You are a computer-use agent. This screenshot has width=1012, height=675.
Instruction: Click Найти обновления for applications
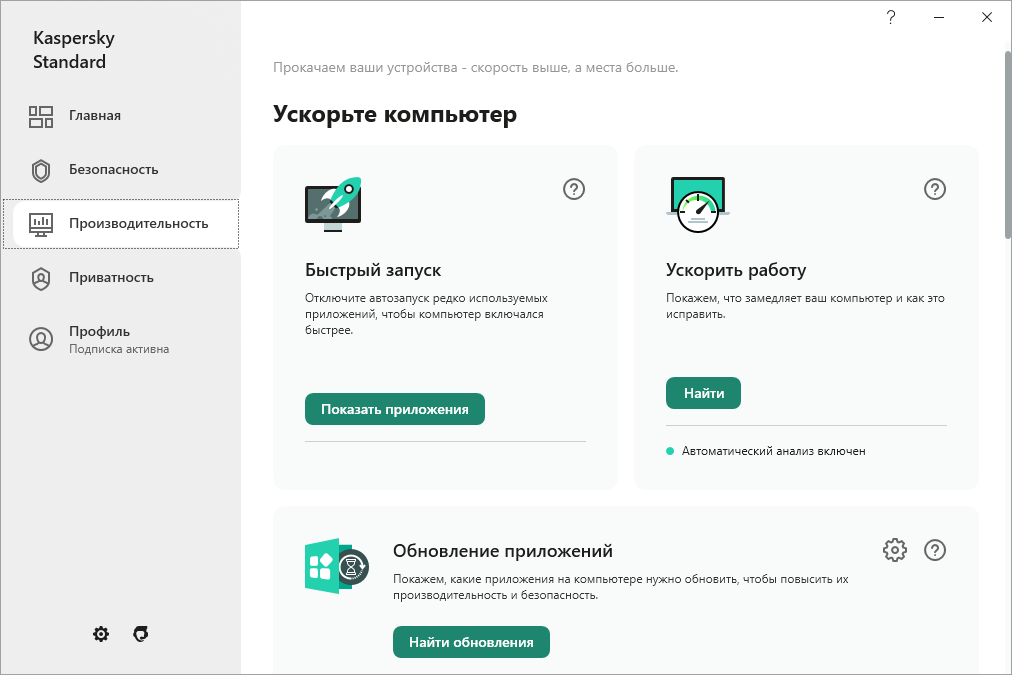coord(471,642)
